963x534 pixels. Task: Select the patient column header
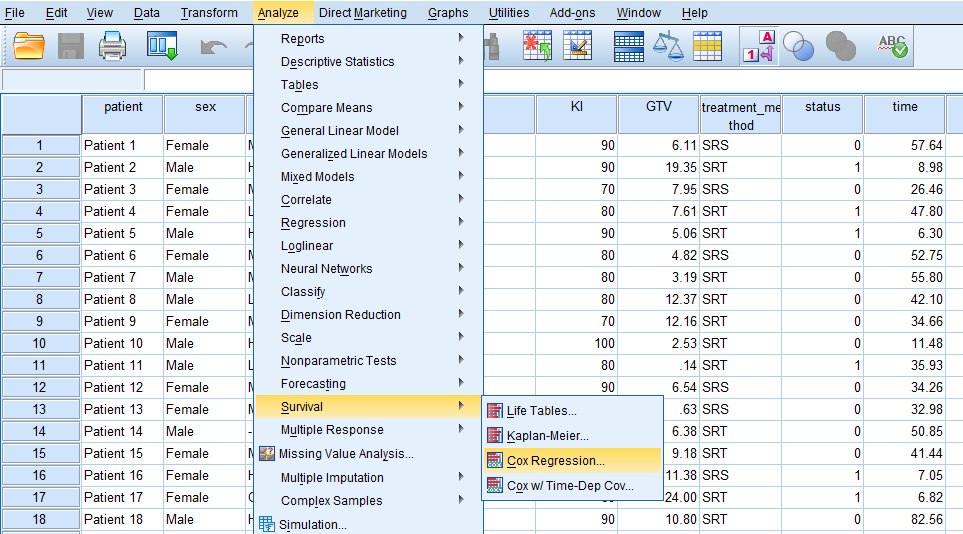123,114
